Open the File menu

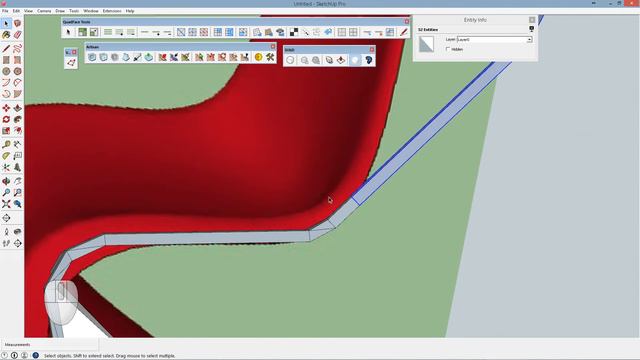(5, 11)
